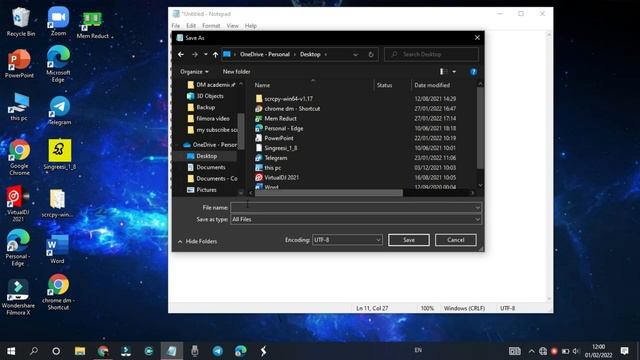
Task: Collapse with Hide Folders
Action: 198,242
